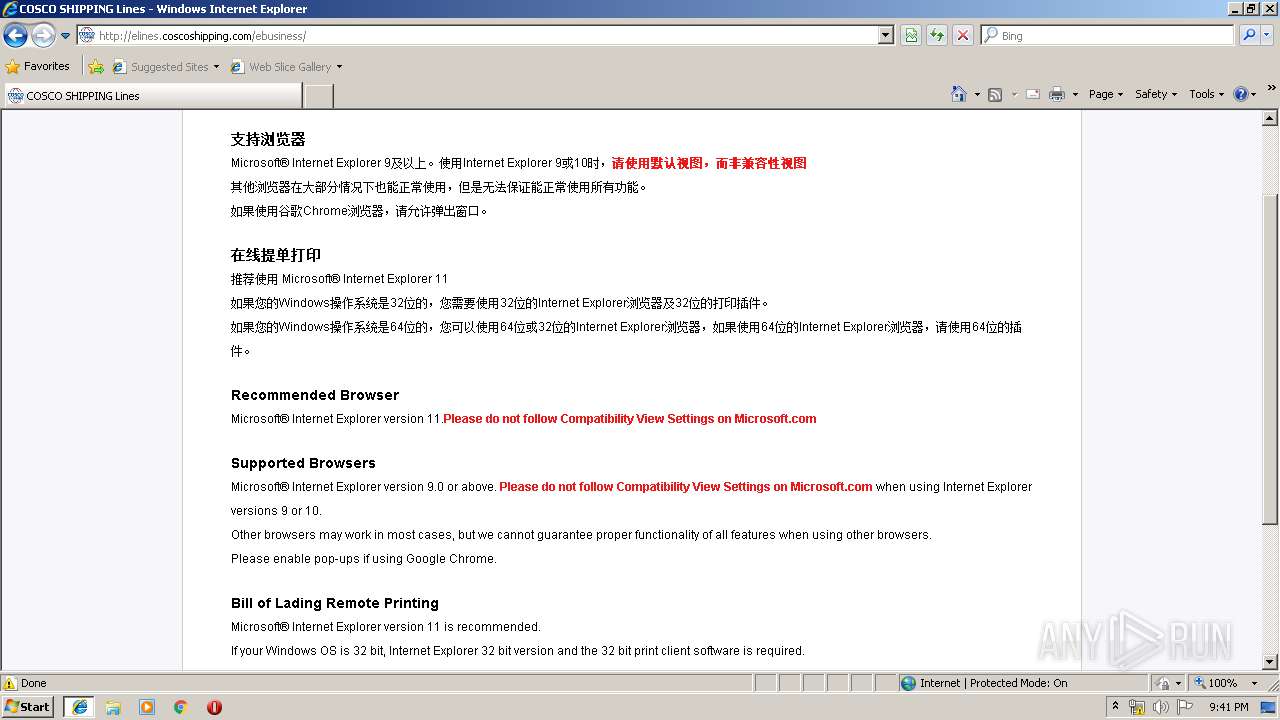Click the 9:41 PM clock
Screen dimensions: 1280x720
point(1228,707)
